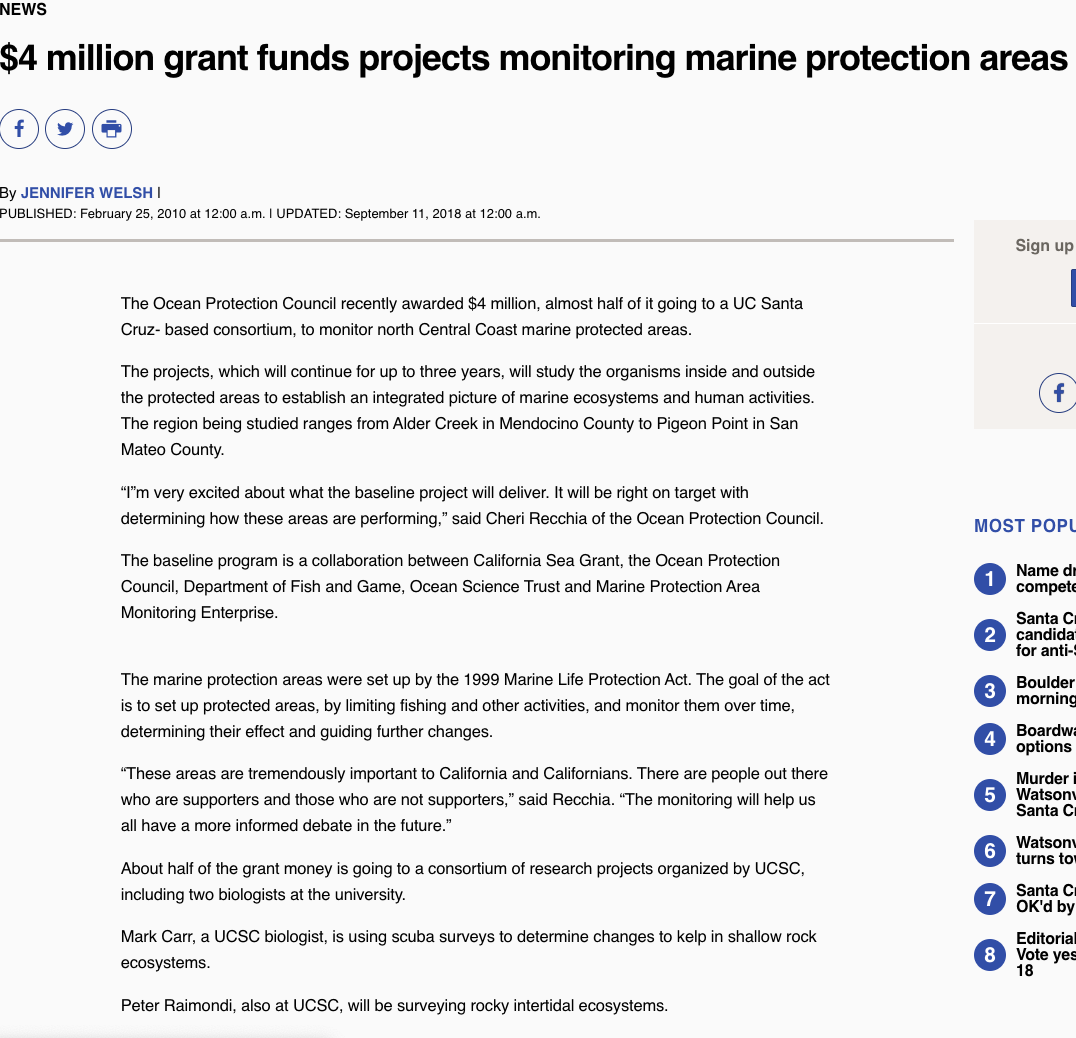Select the $4 million grant headline text
Screen dimensions: 1076x1038
point(534,58)
